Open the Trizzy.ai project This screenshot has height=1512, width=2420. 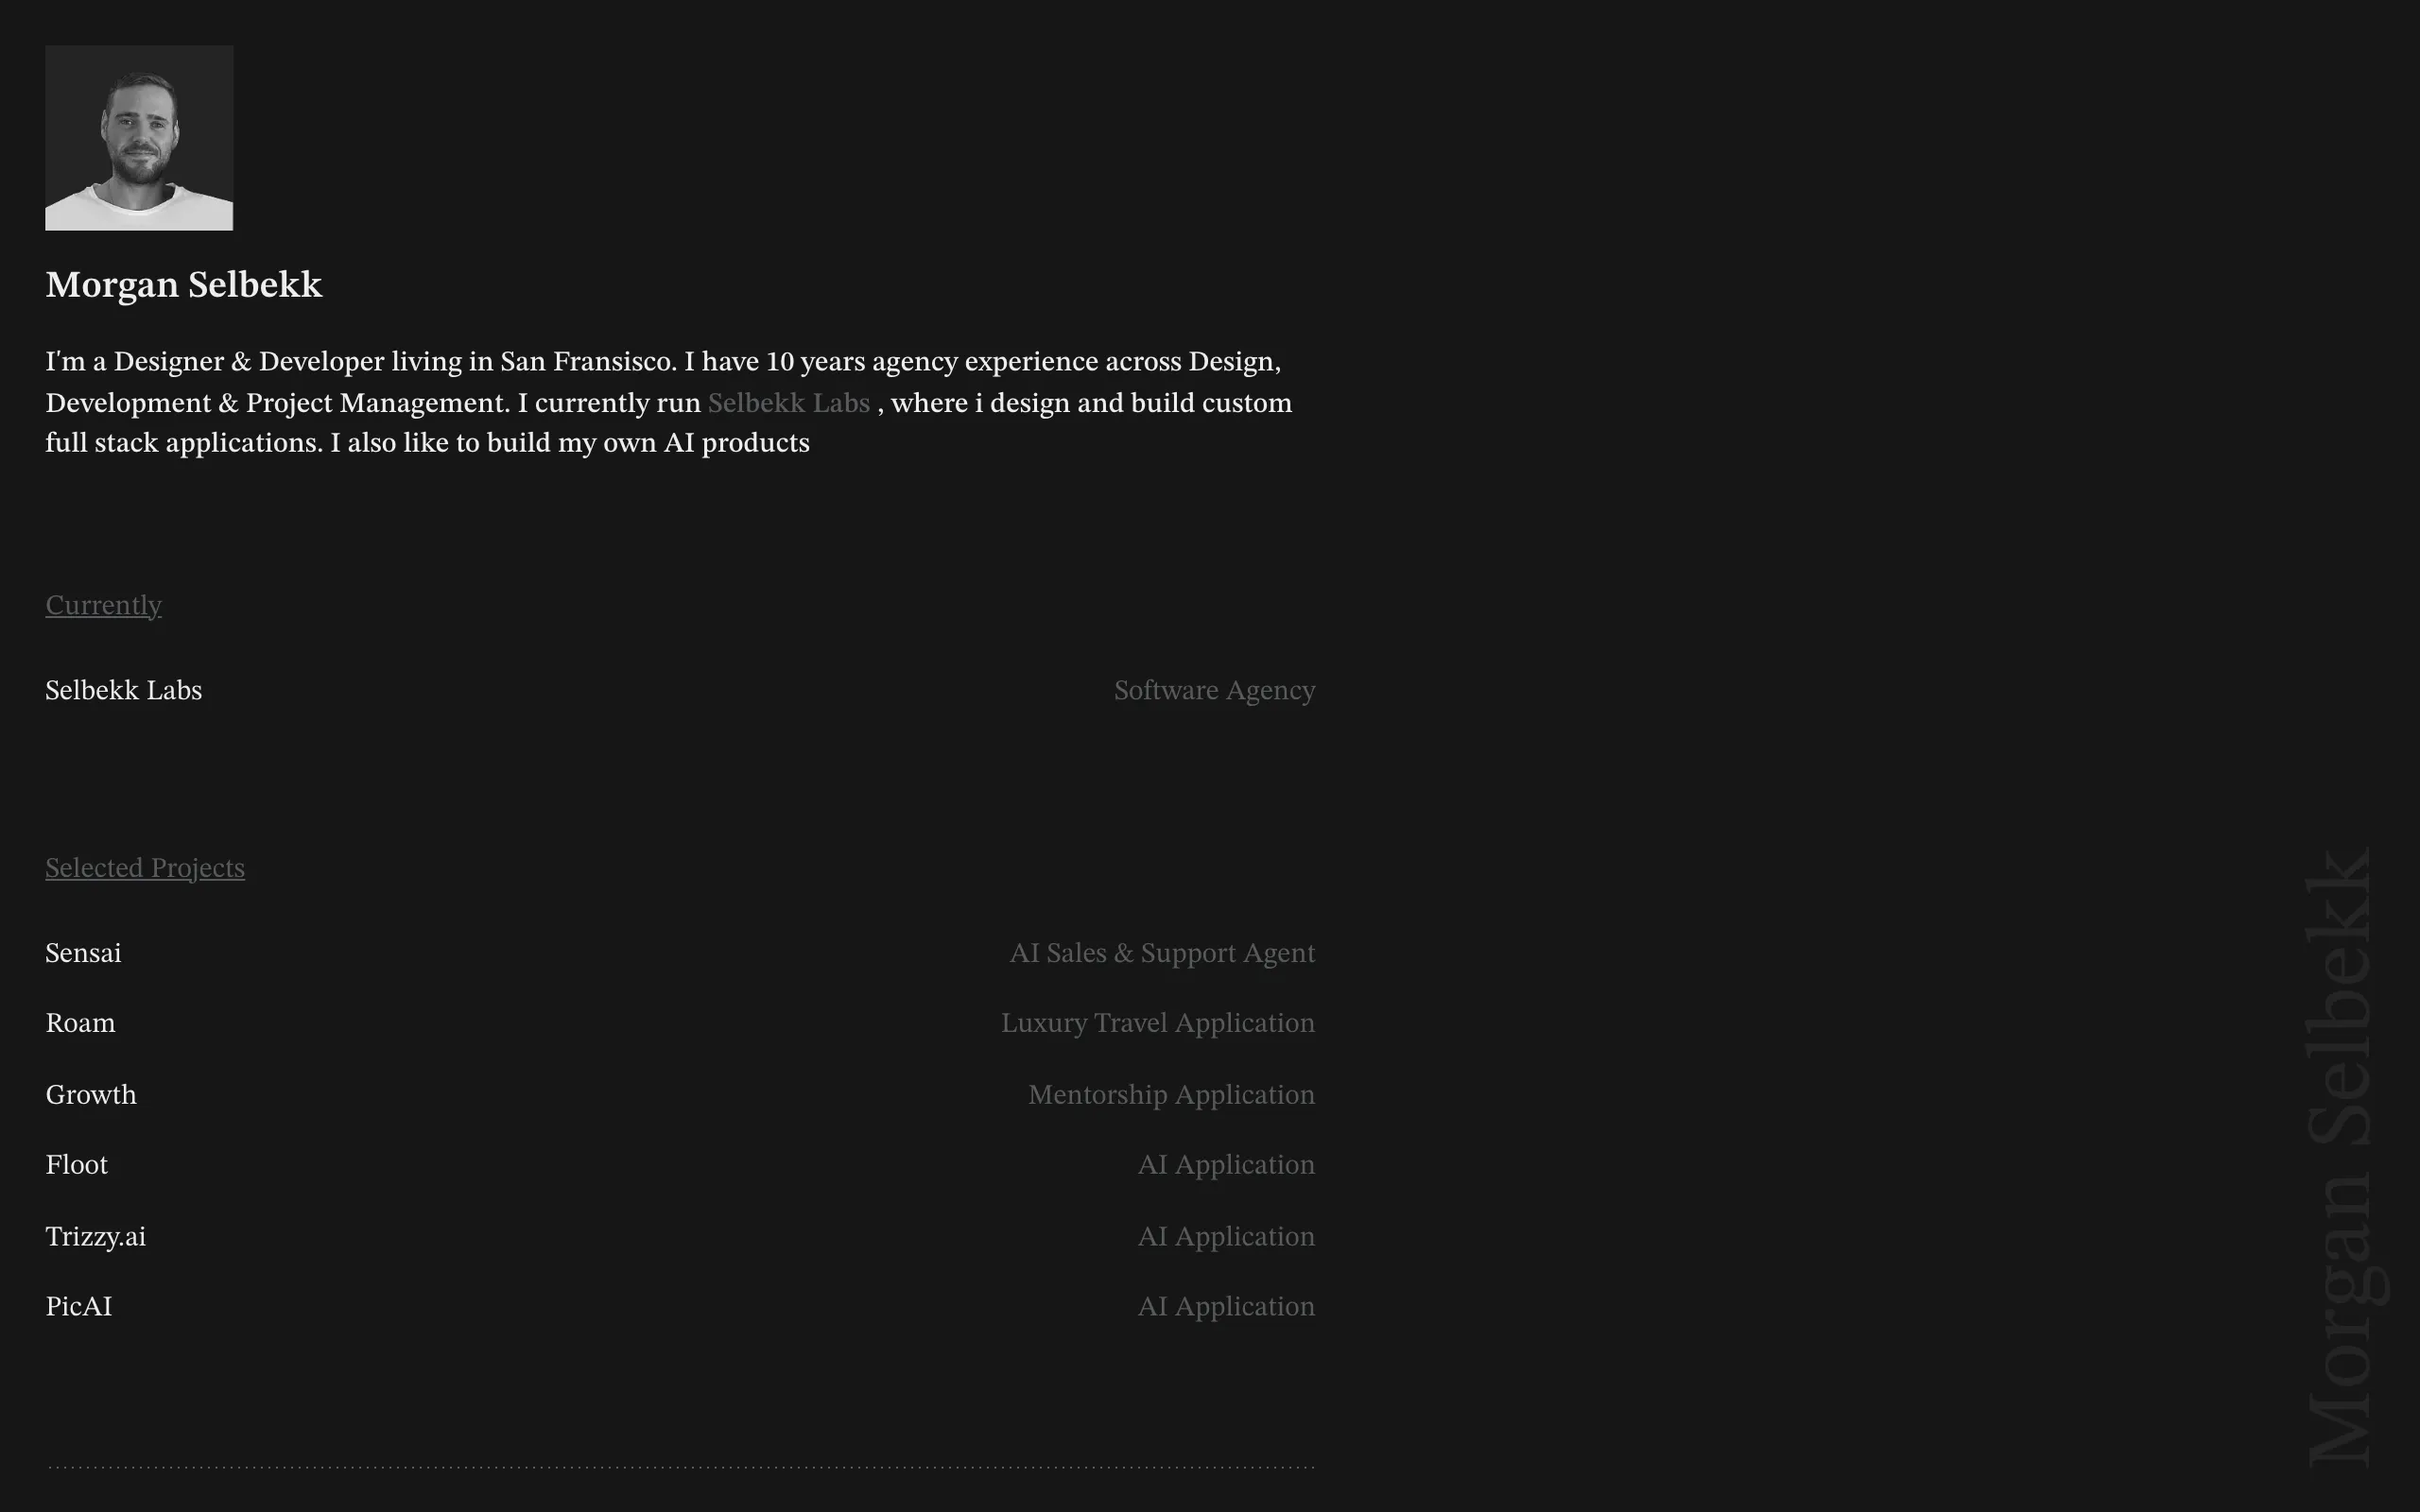point(96,1237)
